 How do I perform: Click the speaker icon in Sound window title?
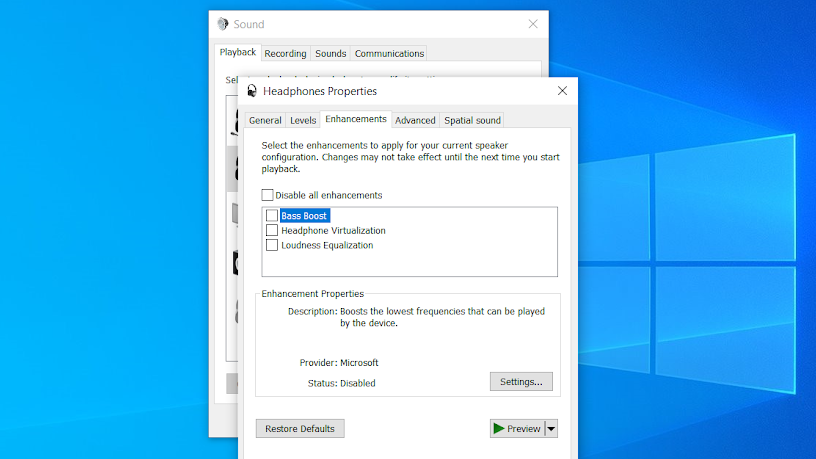223,24
